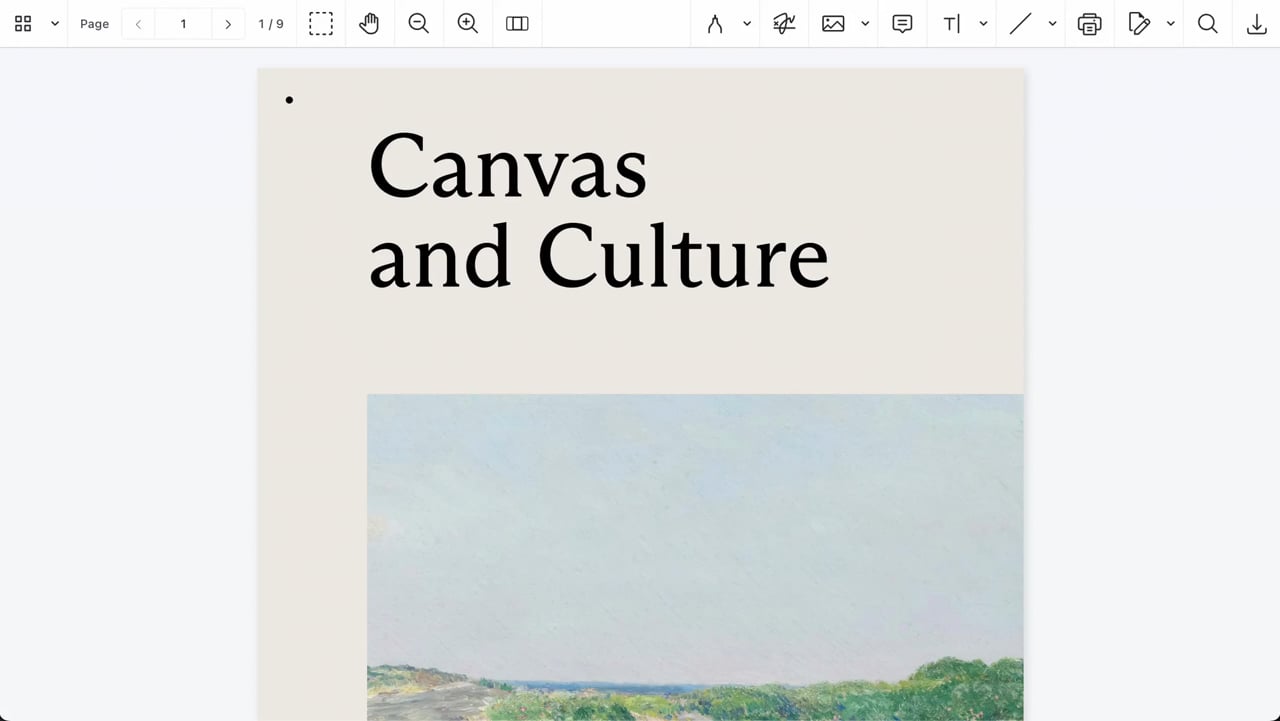
Task: Expand the line tool dropdown arrow
Action: [x=1053, y=24]
